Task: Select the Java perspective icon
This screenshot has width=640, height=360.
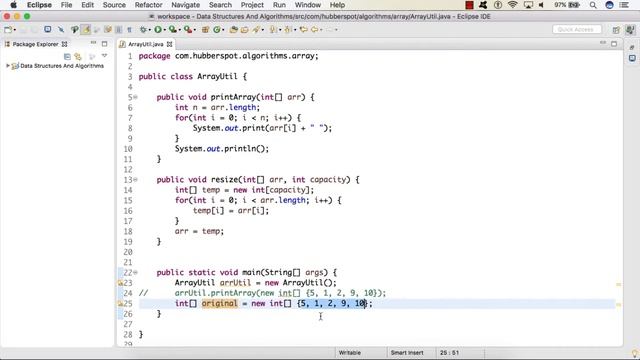Action: [630, 30]
